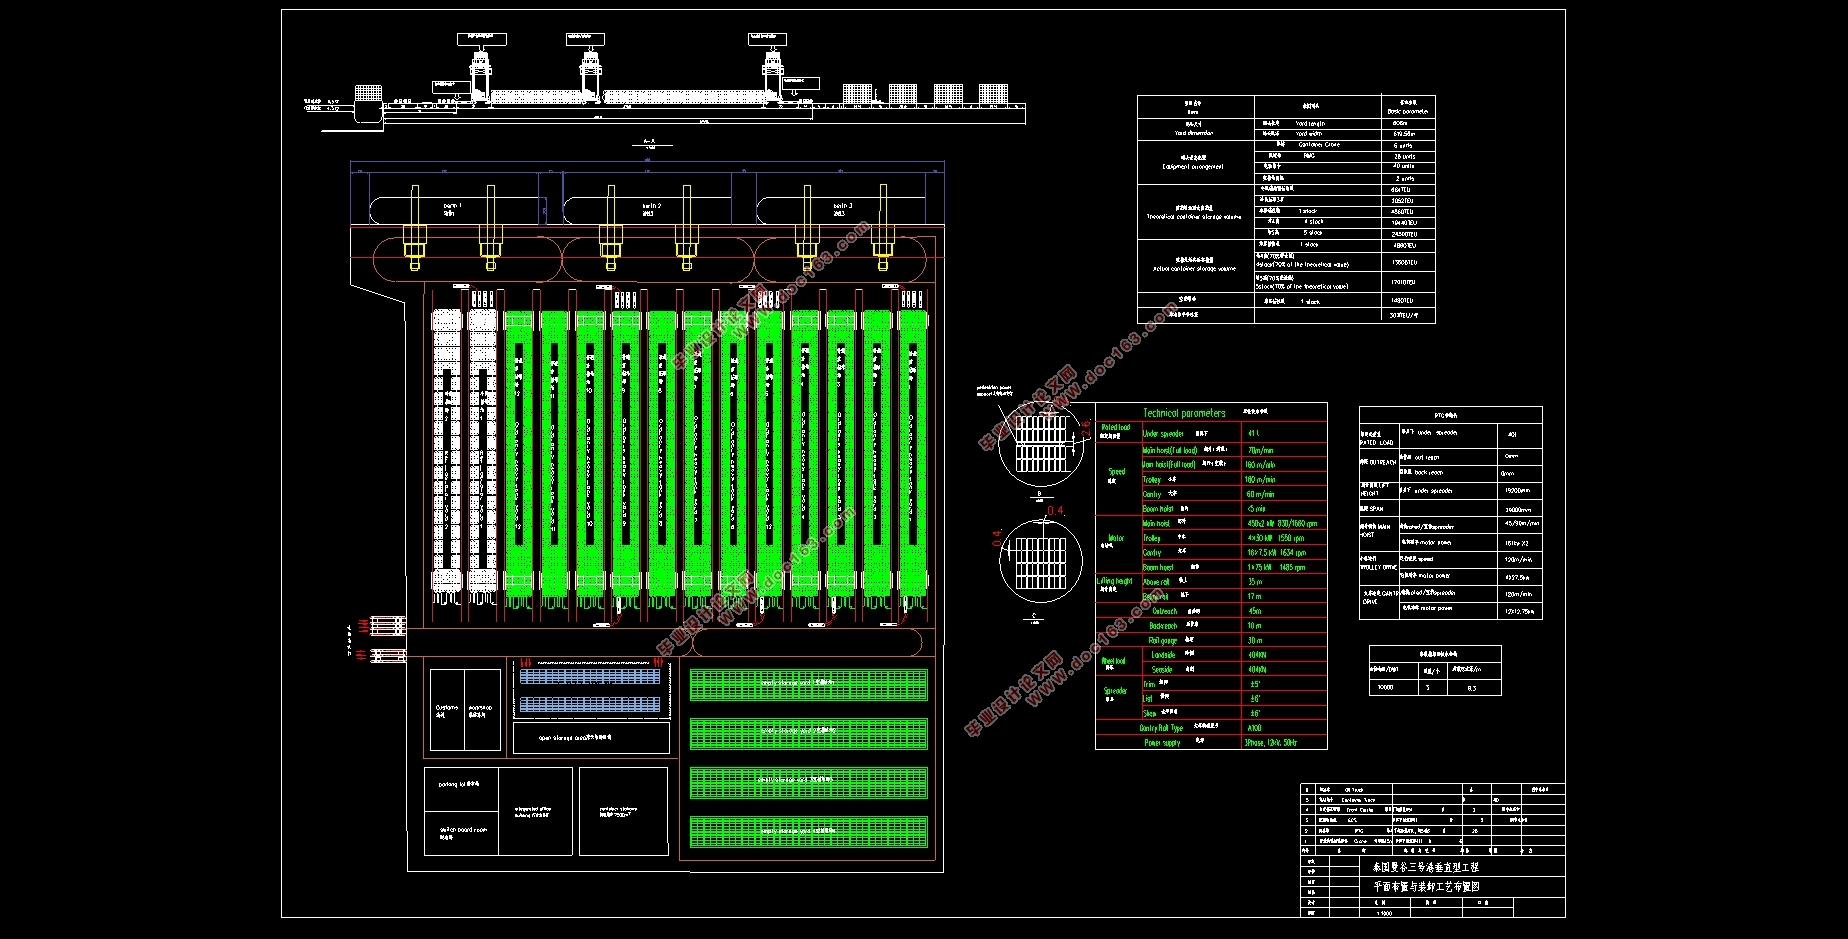Click the "switch board room" box label
This screenshot has width=1848, height=939.
tap(463, 830)
